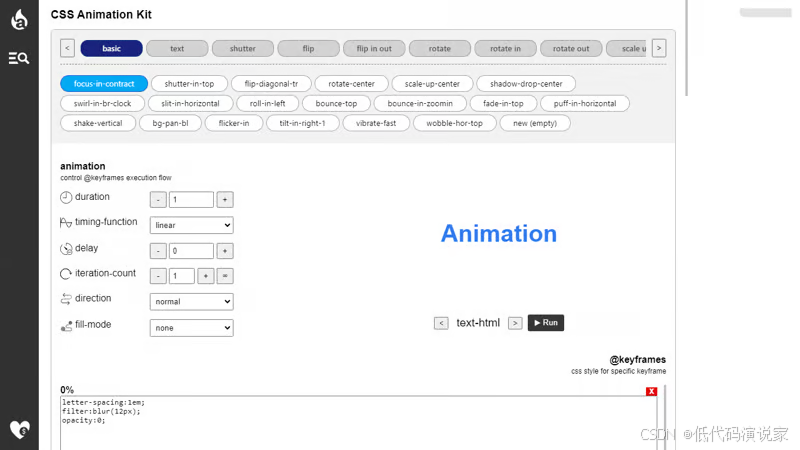The image size is (800, 450).
Task: Switch to the flip category tab
Action: (x=308, y=48)
